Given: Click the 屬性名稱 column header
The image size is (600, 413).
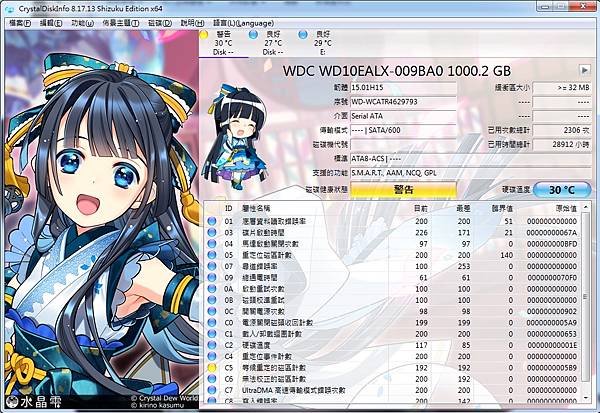Looking at the screenshot, I should click(x=257, y=209).
